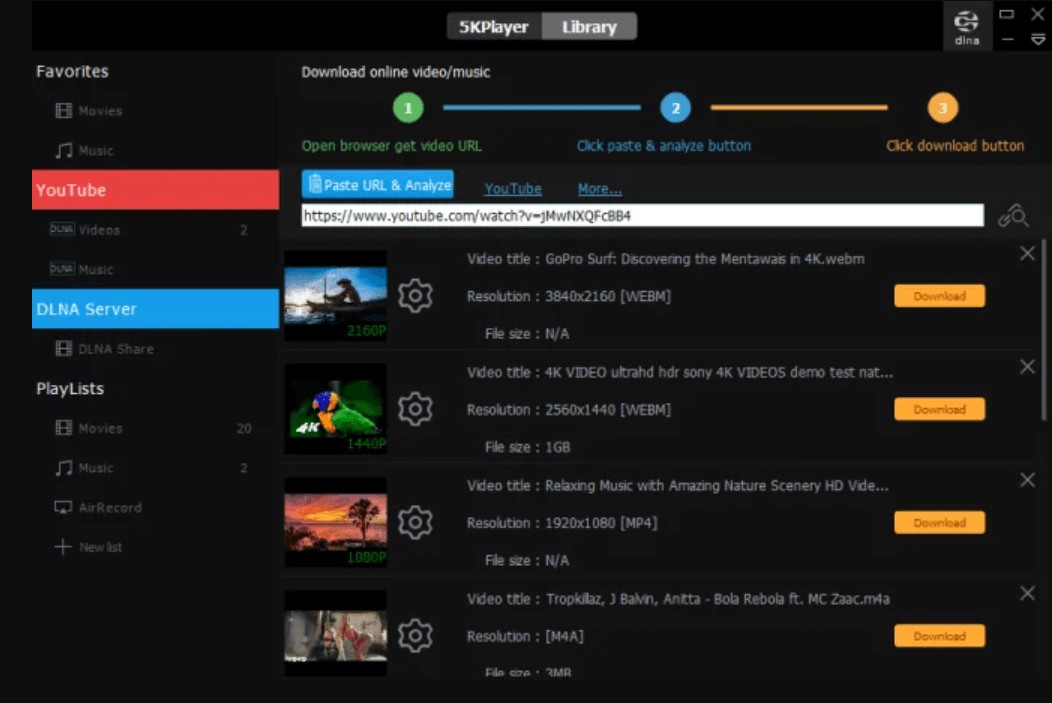Open settings gear for Relaxing Music video
The width and height of the screenshot is (1052, 703).
415,522
